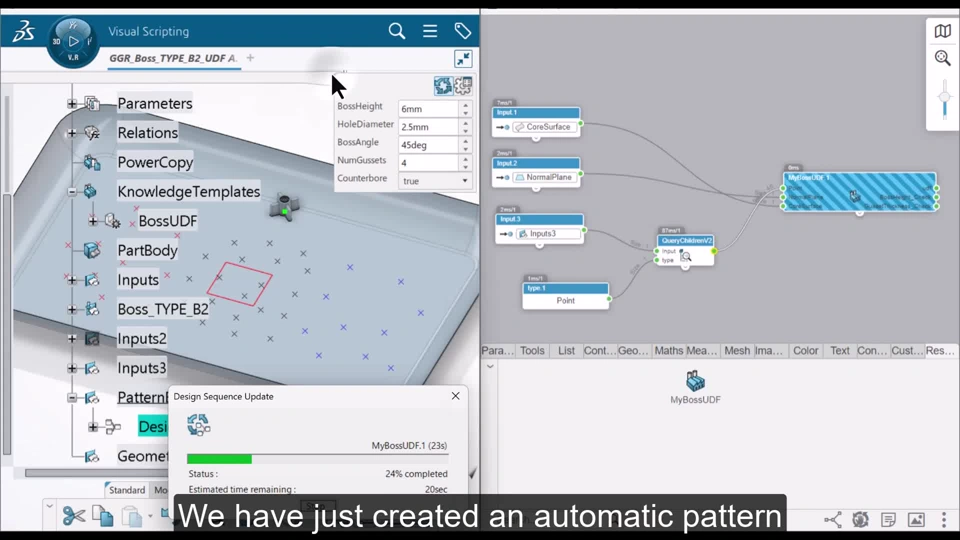This screenshot has width=960, height=540.
Task: Select the MyBossUDF icon in Res palette
Action: 695,381
